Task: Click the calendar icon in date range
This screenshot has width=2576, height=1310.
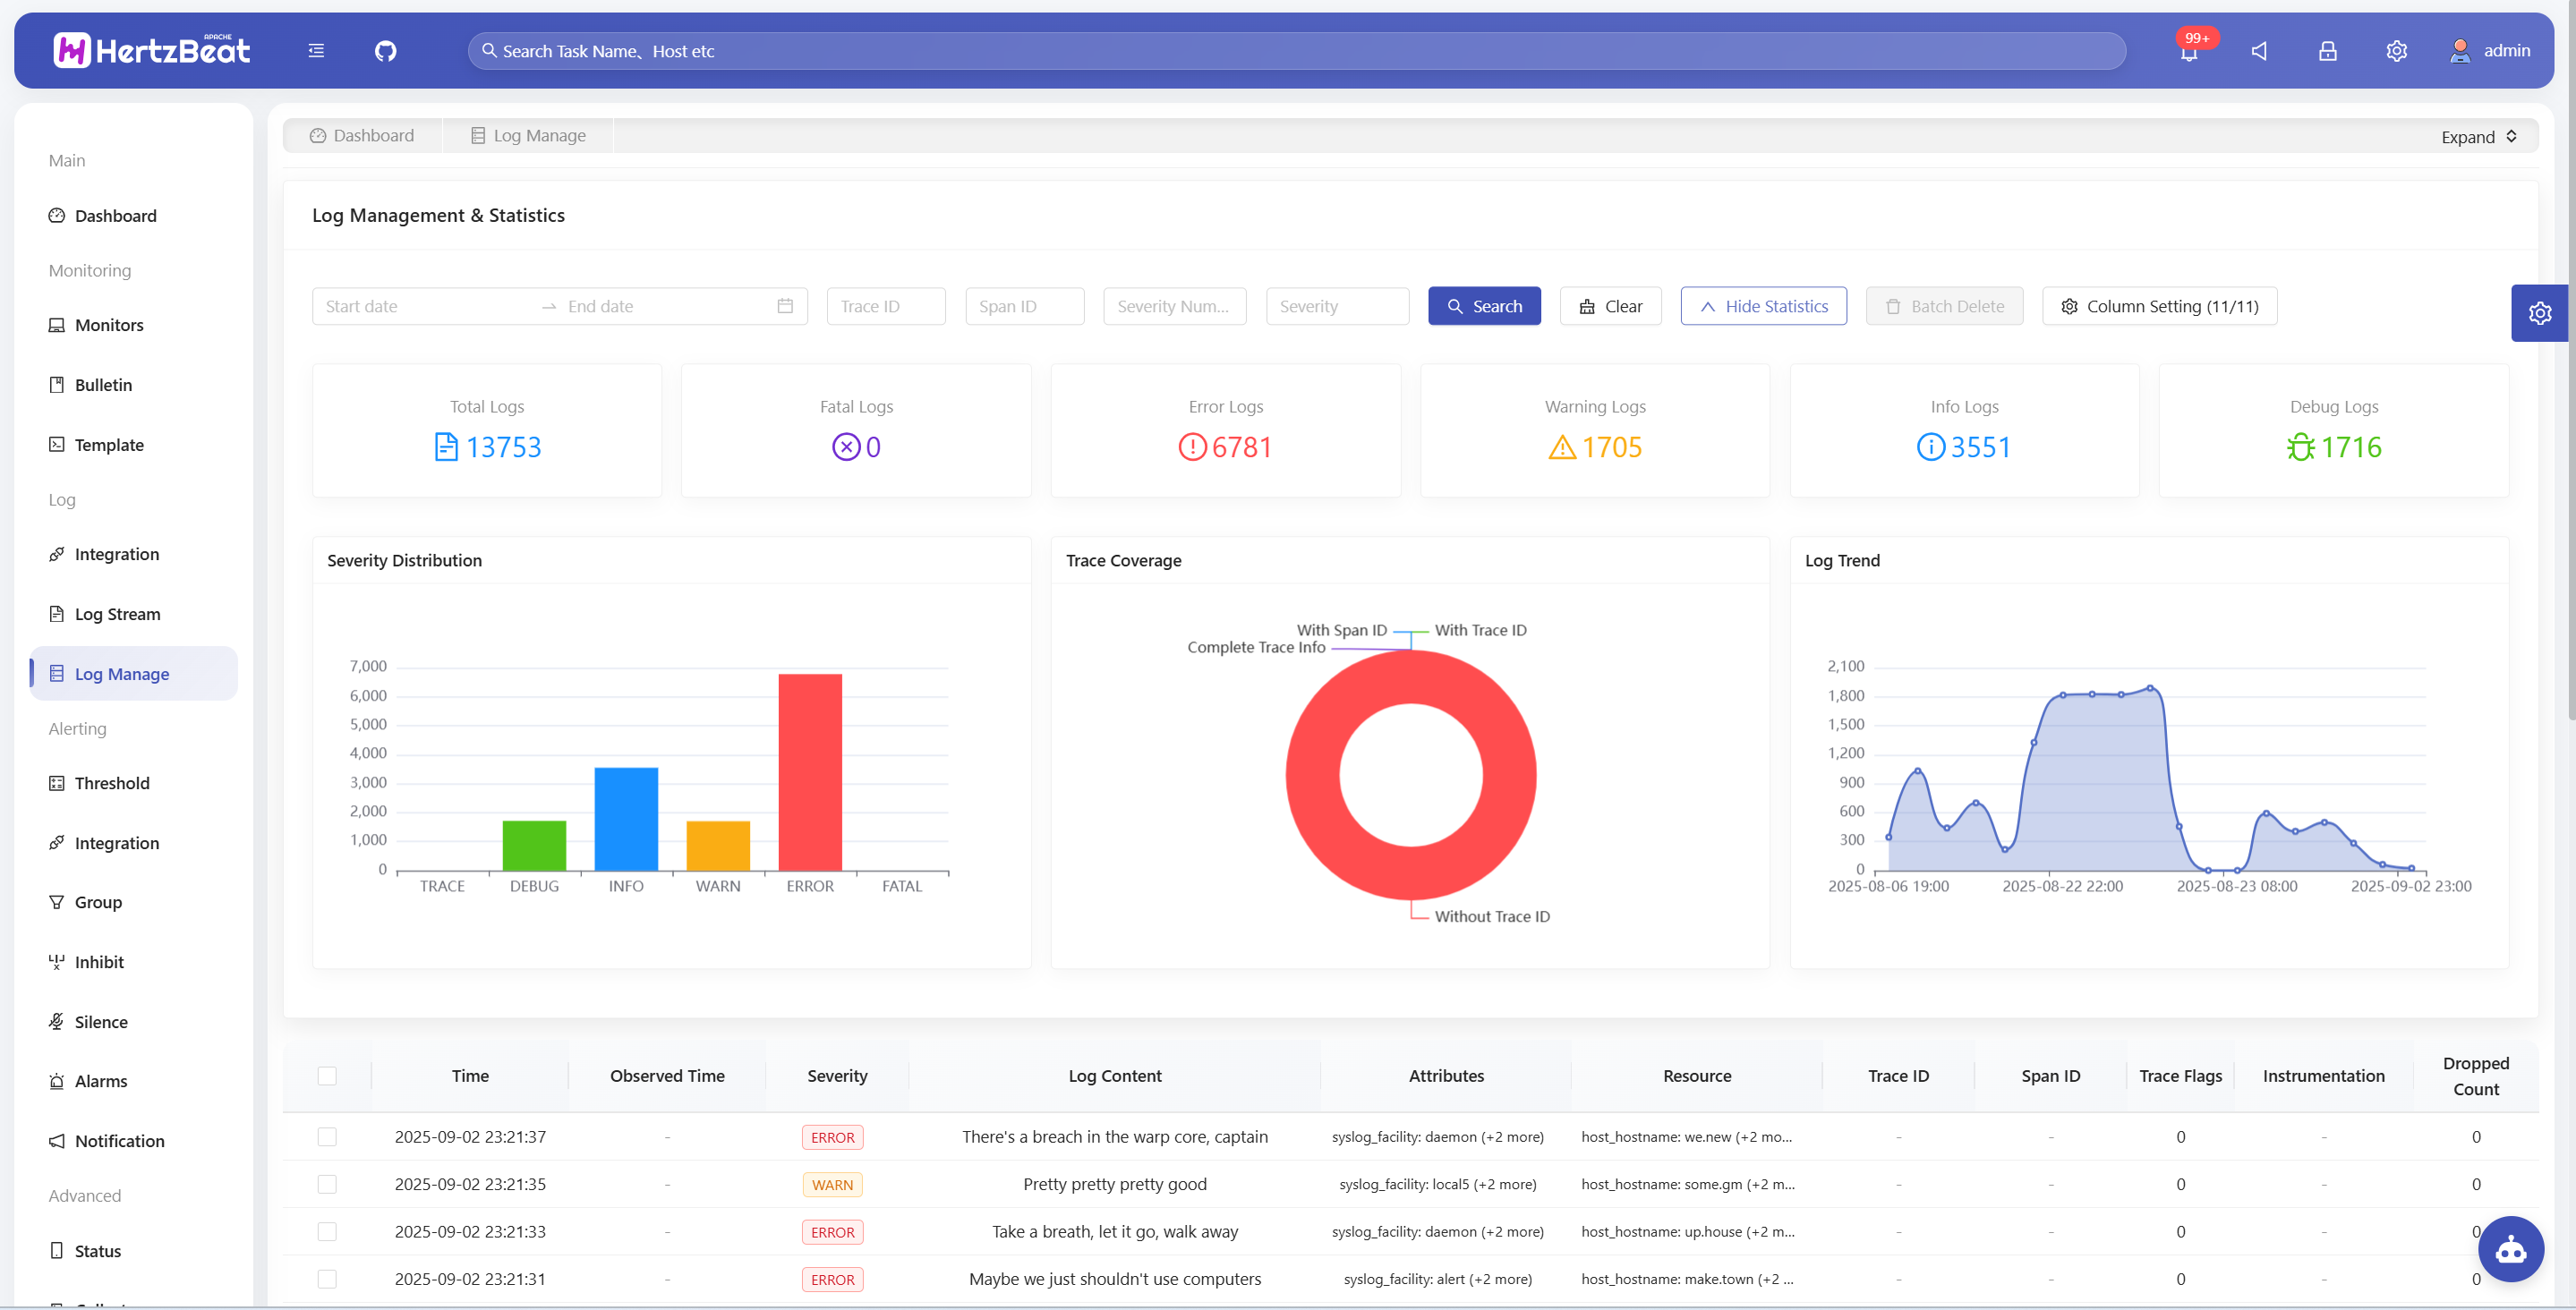Action: [785, 306]
